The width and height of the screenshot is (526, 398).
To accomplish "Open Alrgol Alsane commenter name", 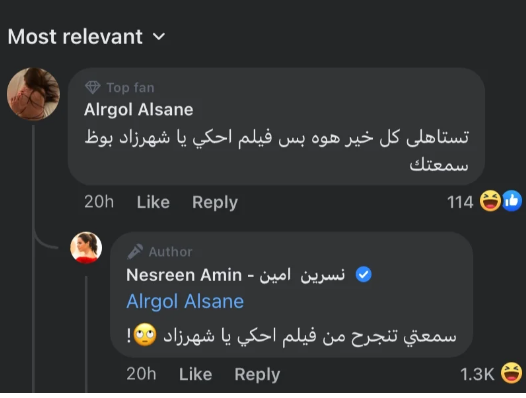I will click(x=139, y=110).
